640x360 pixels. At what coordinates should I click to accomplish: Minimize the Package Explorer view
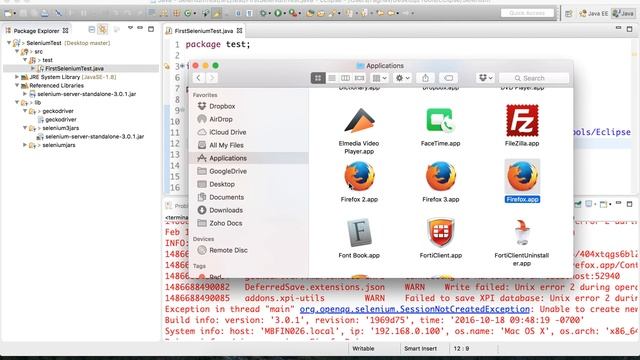point(140,28)
